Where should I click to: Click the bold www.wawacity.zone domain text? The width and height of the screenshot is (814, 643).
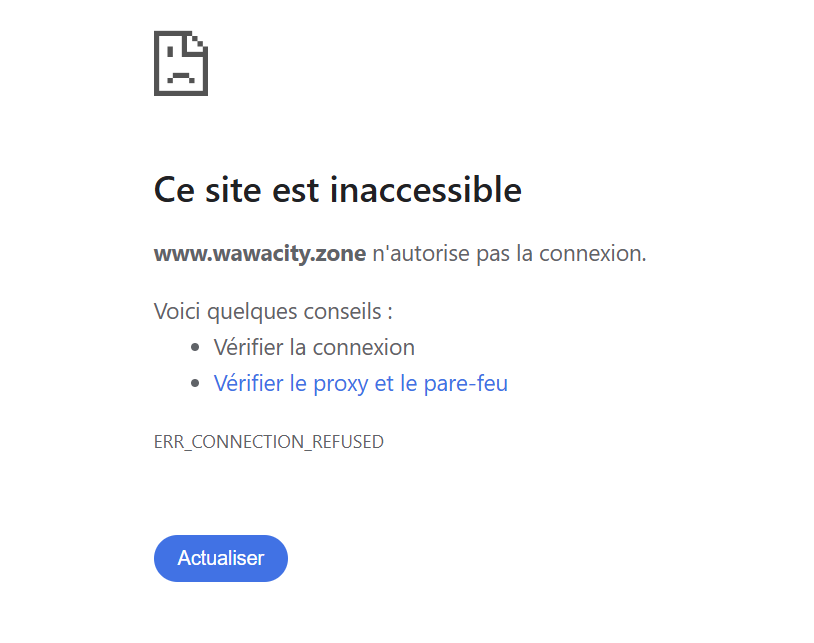(x=260, y=254)
